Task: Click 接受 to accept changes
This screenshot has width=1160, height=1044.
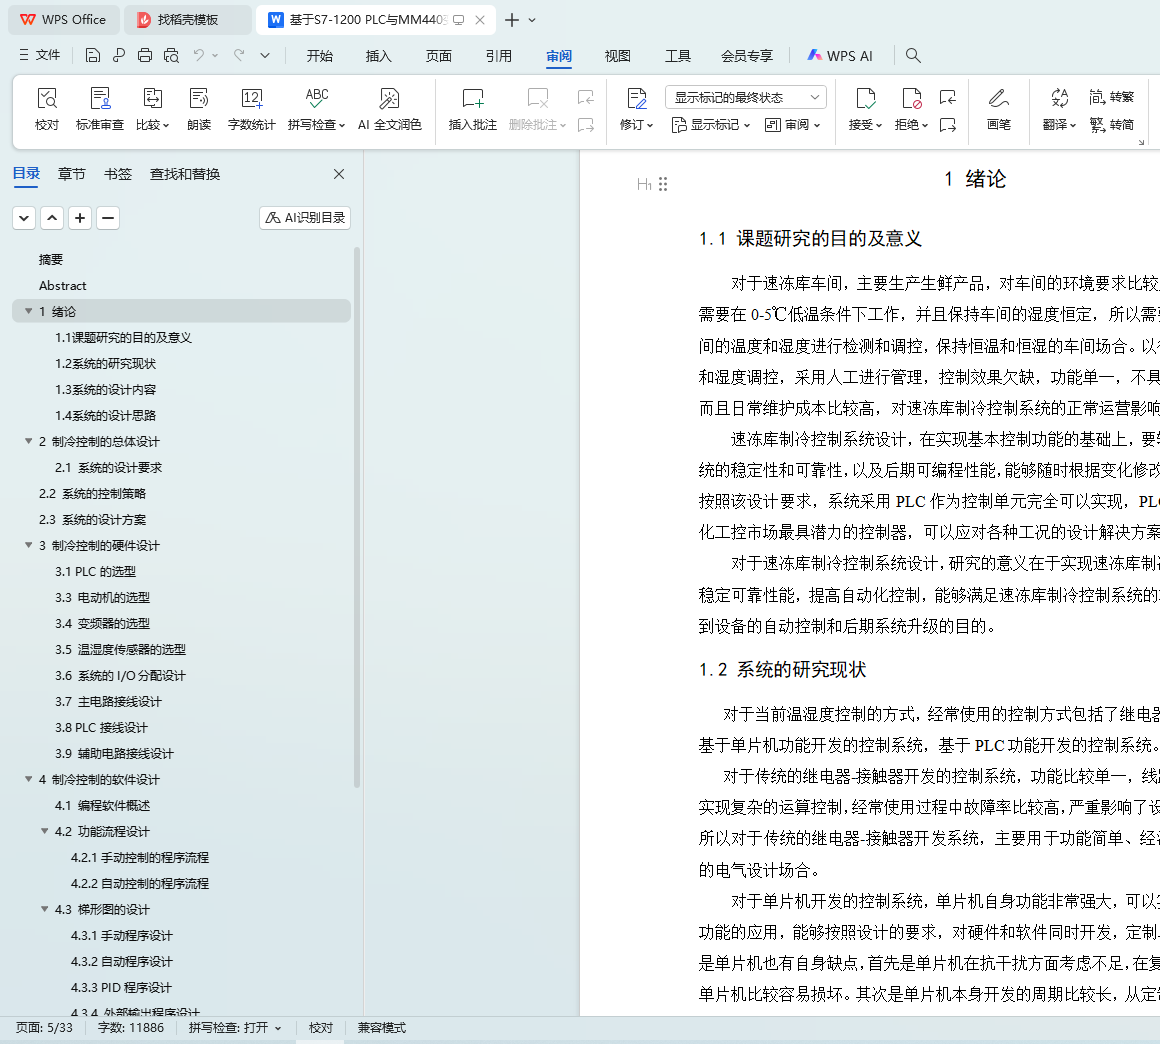Action: click(x=865, y=110)
